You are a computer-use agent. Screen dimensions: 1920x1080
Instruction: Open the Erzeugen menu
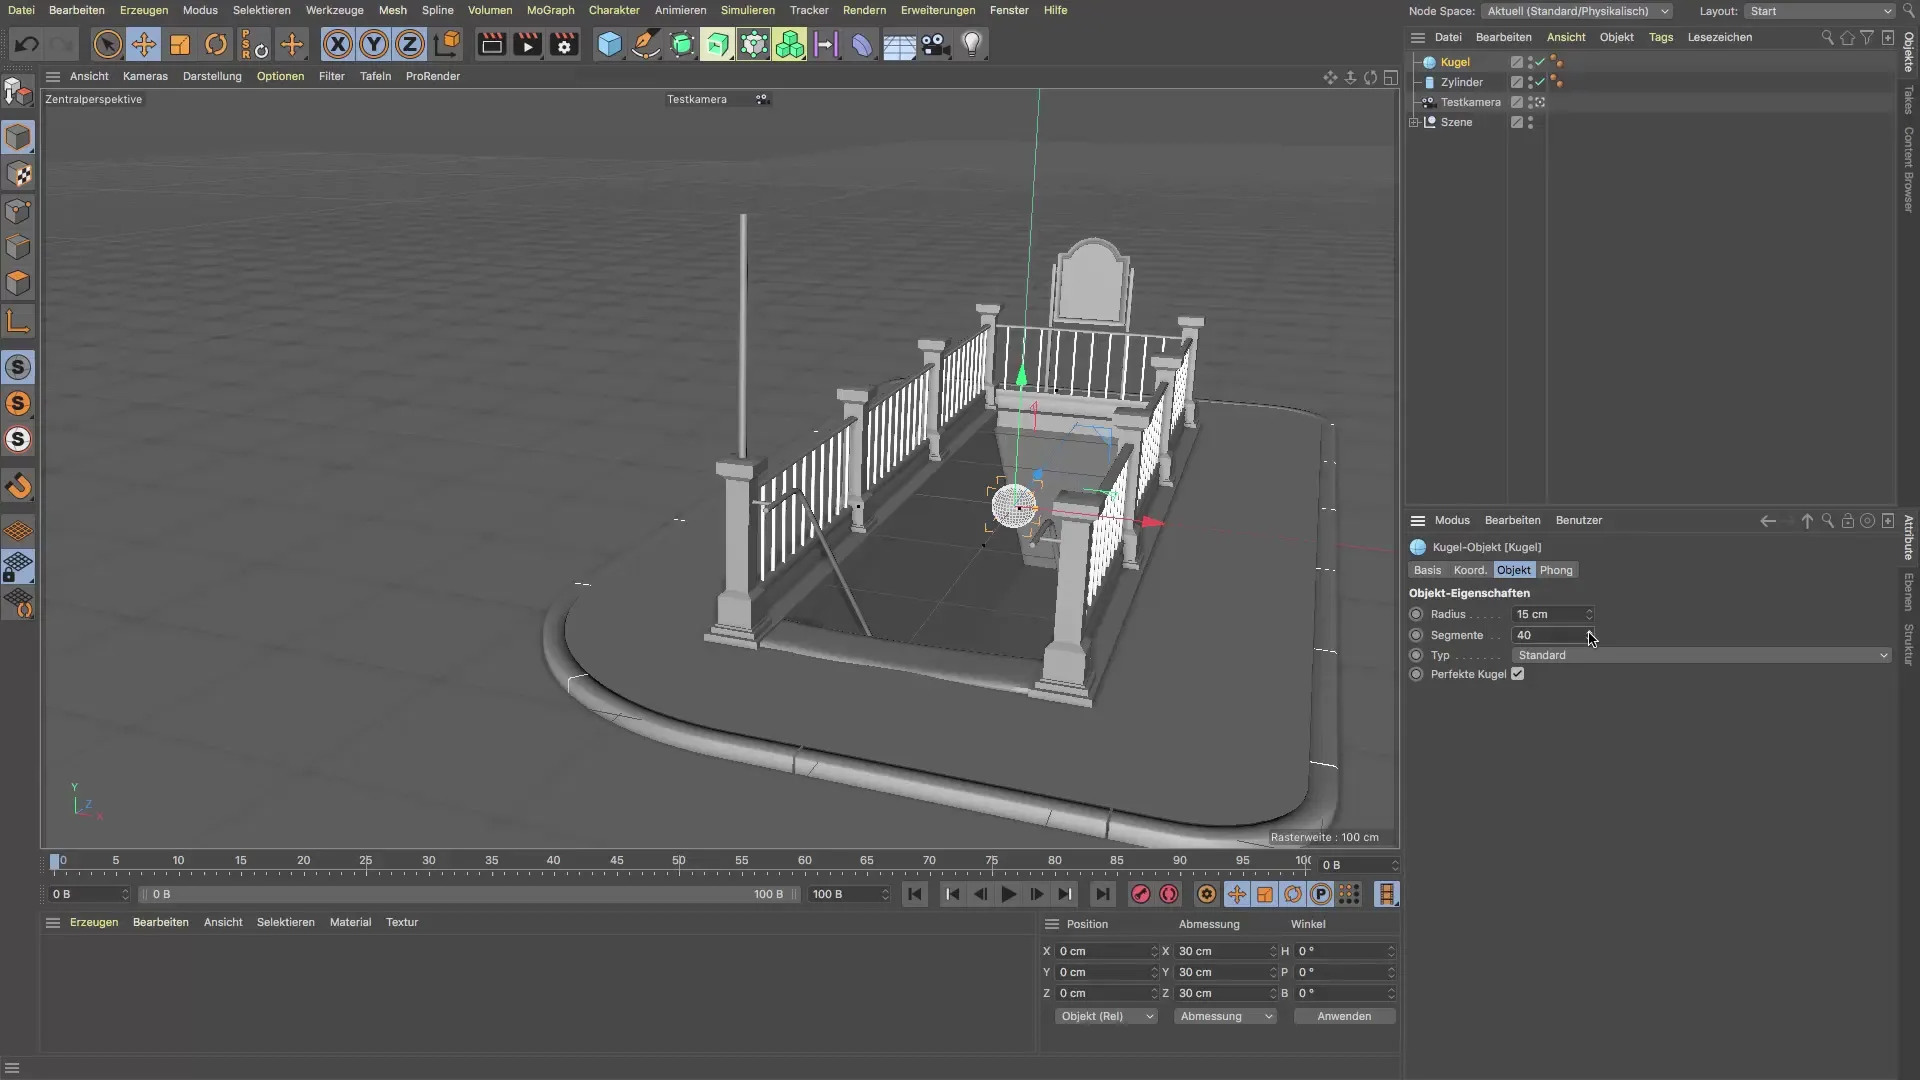(x=143, y=10)
